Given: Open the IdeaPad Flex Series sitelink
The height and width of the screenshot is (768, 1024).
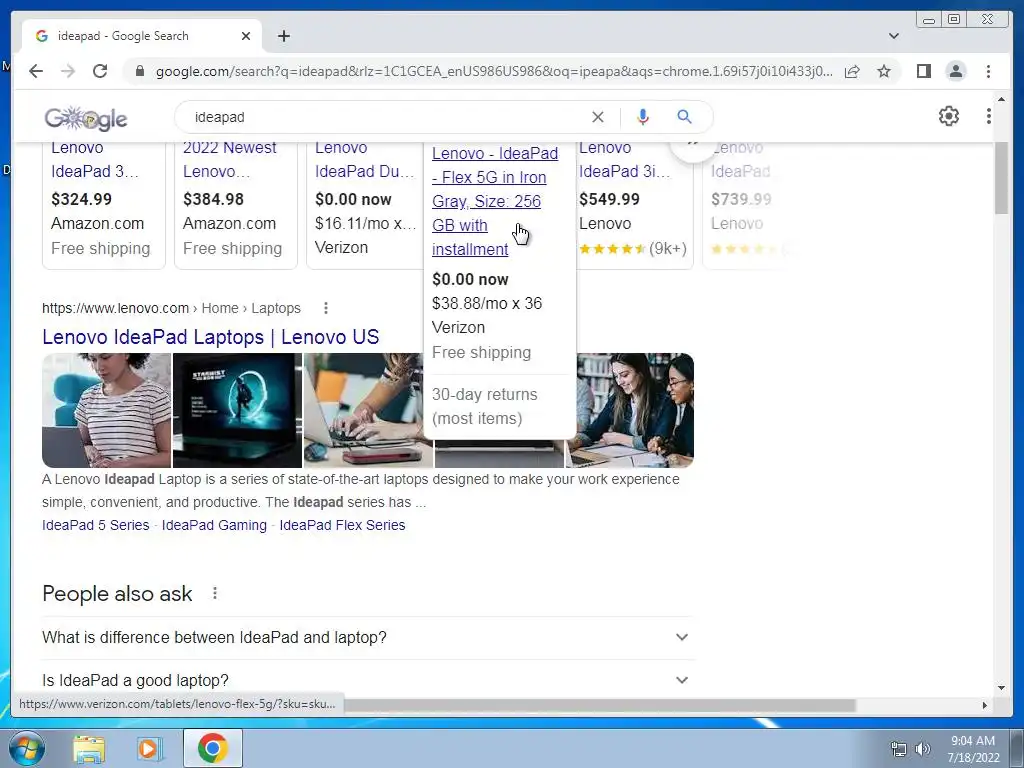Looking at the screenshot, I should (x=342, y=525).
